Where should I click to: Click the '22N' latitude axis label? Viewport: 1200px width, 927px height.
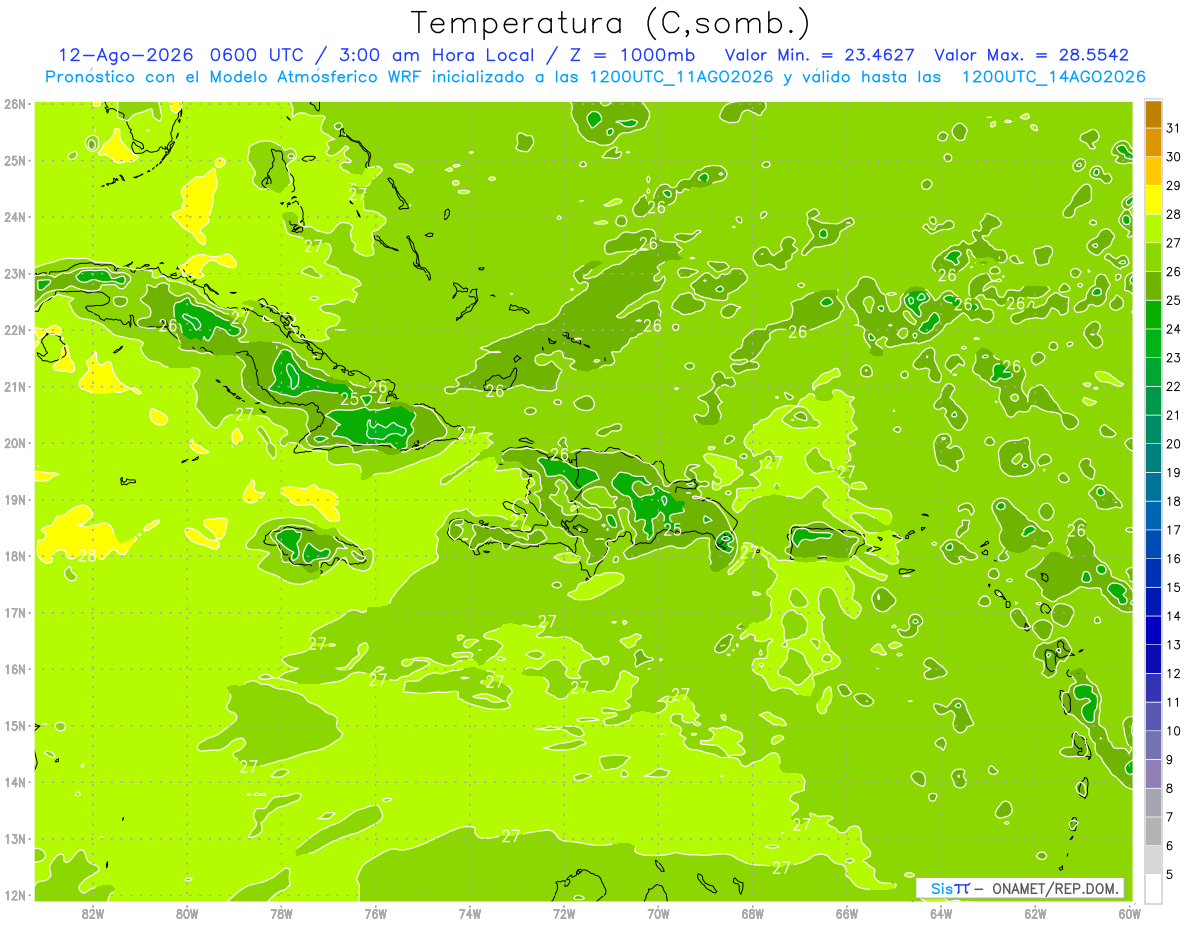(x=14, y=330)
